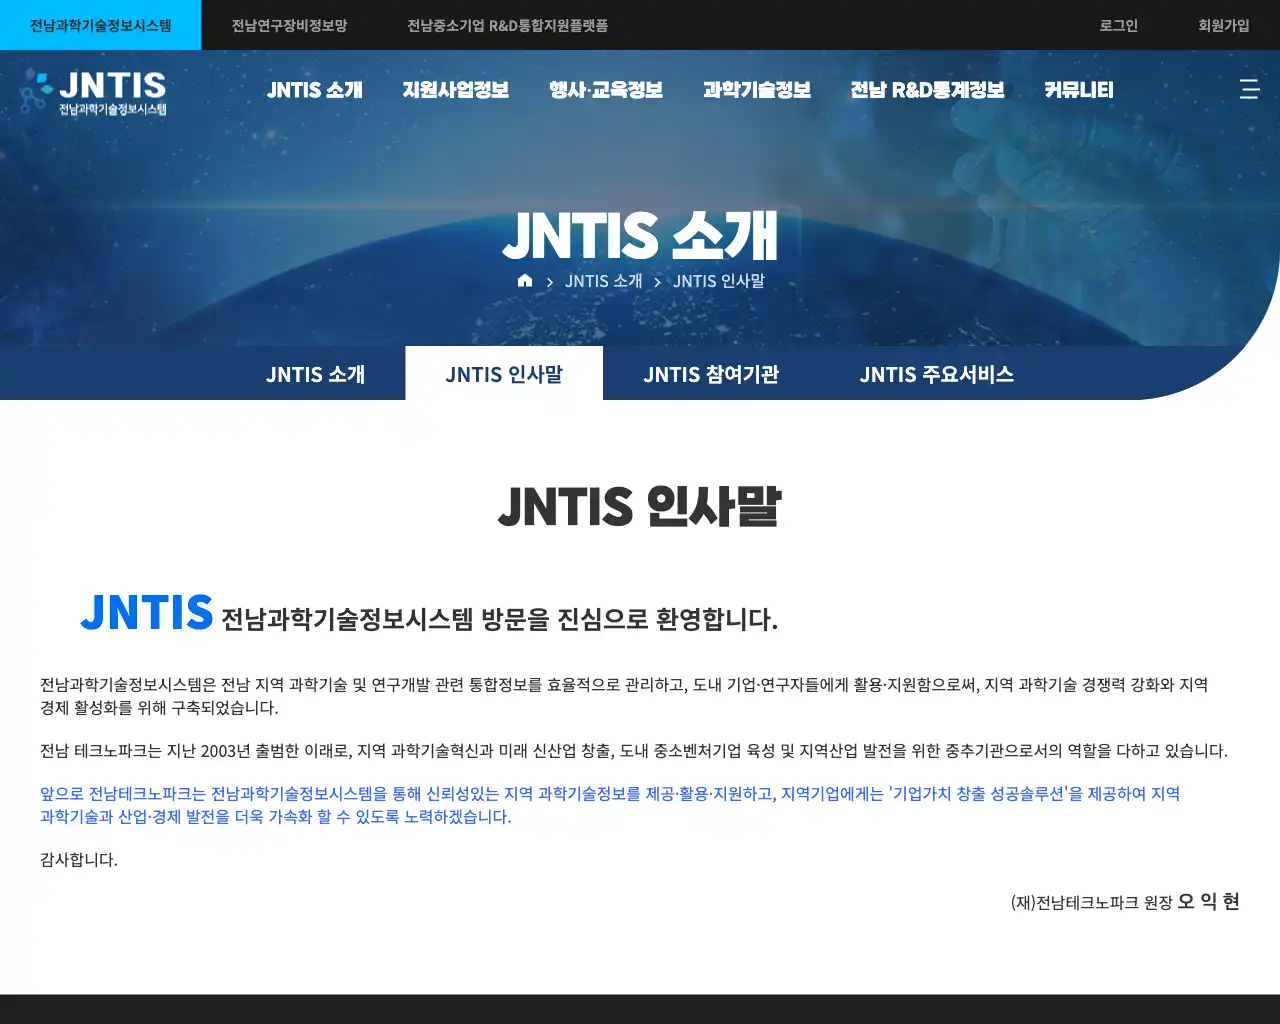Screen dimensions: 1280x1024
Task: Open the JNTIS 주요서비스 tab
Action: pyautogui.click(x=937, y=374)
